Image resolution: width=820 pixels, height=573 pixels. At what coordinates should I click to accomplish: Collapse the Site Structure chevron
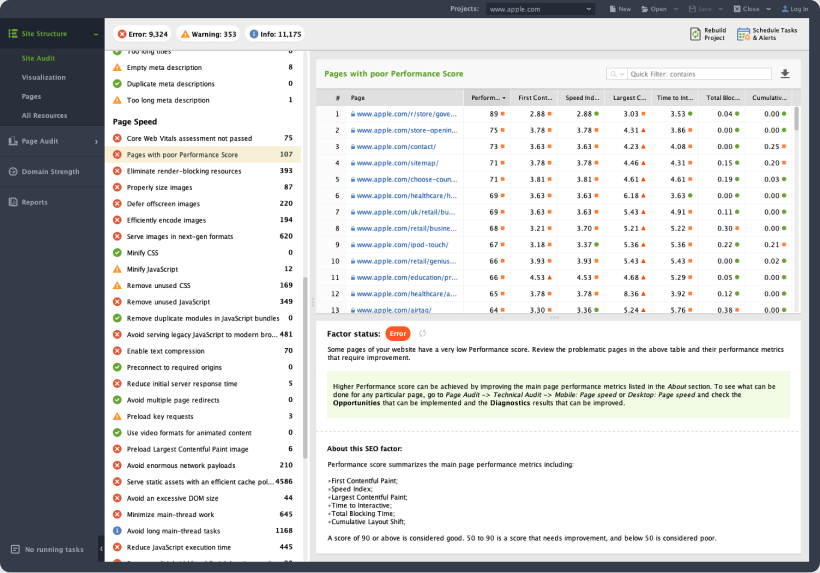[96, 34]
